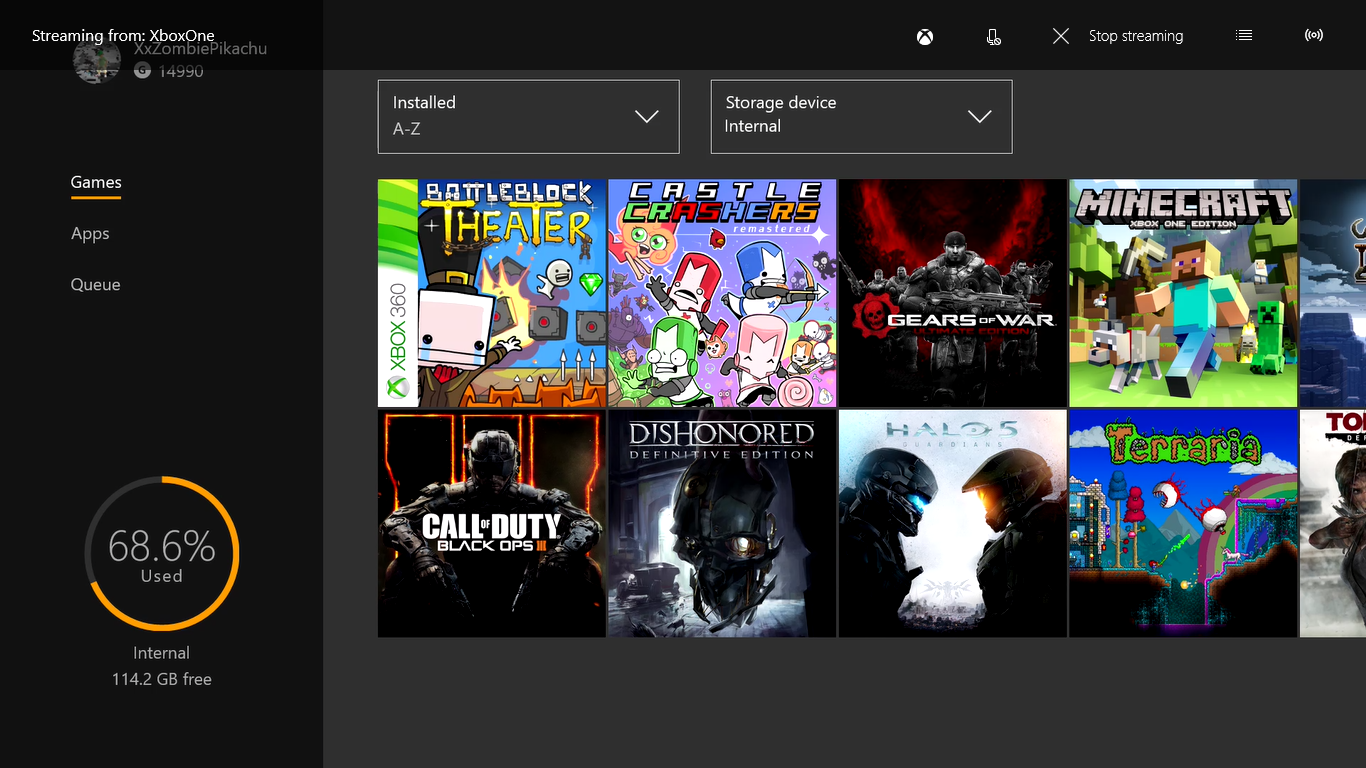Screen dimensions: 1366x768
Task: Click the gamerscore G icon
Action: (x=142, y=71)
